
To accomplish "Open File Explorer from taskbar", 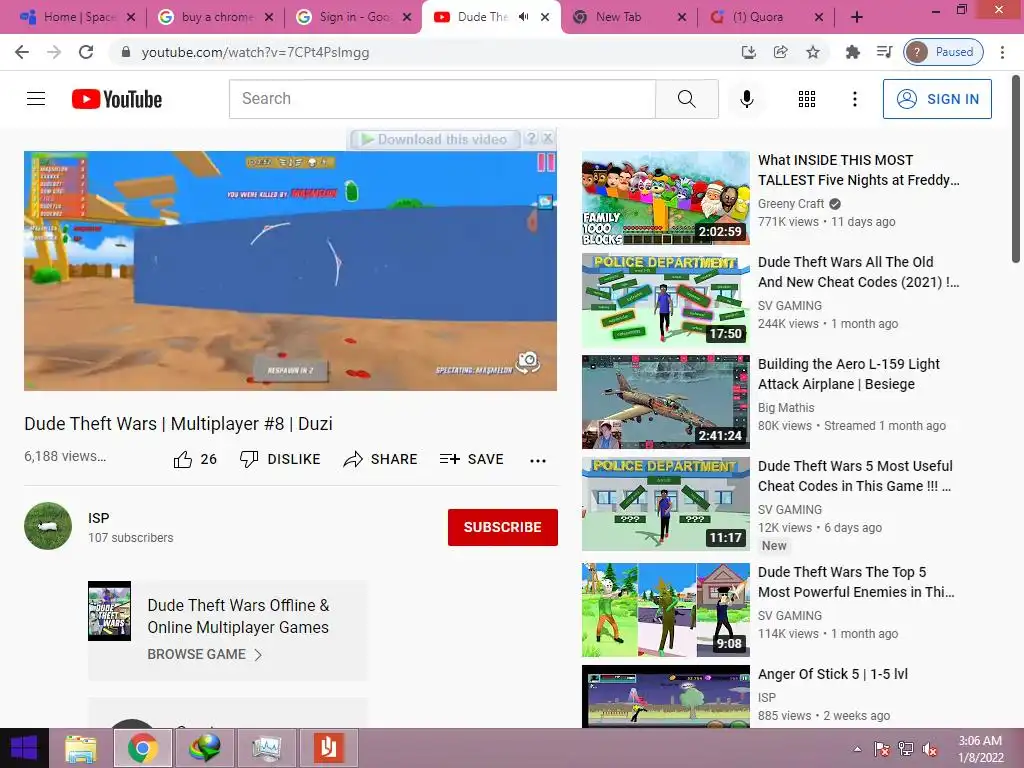I will (81, 748).
